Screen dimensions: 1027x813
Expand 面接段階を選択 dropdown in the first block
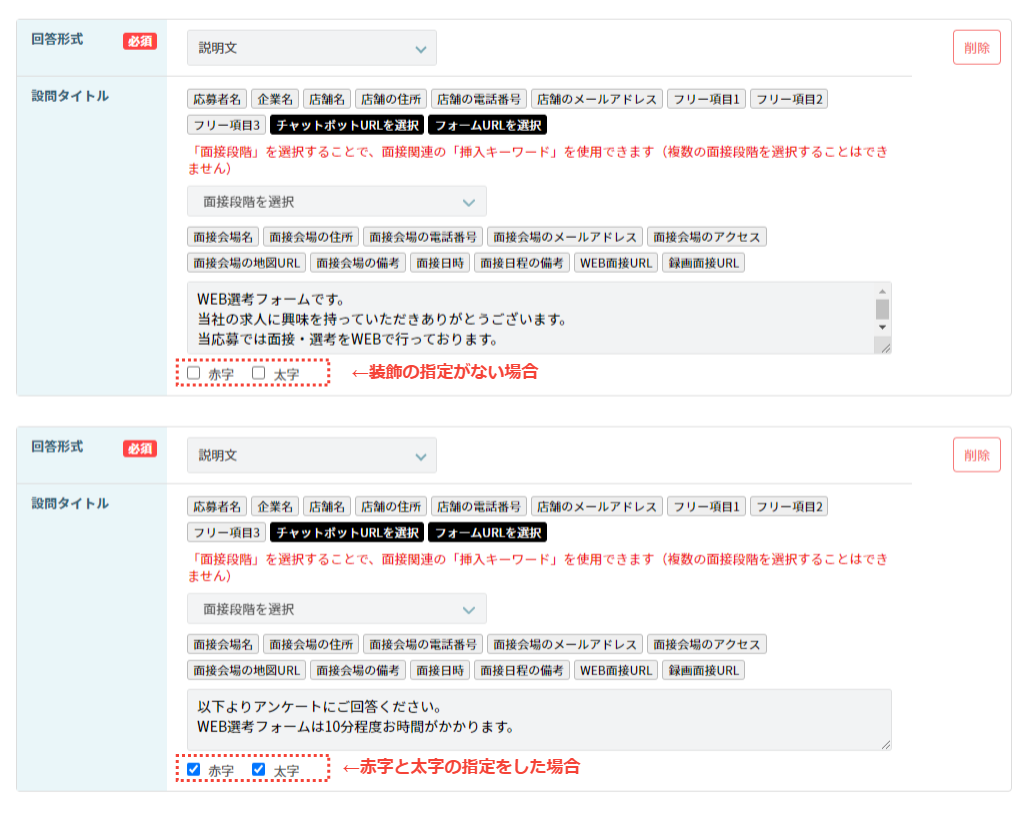(336, 201)
